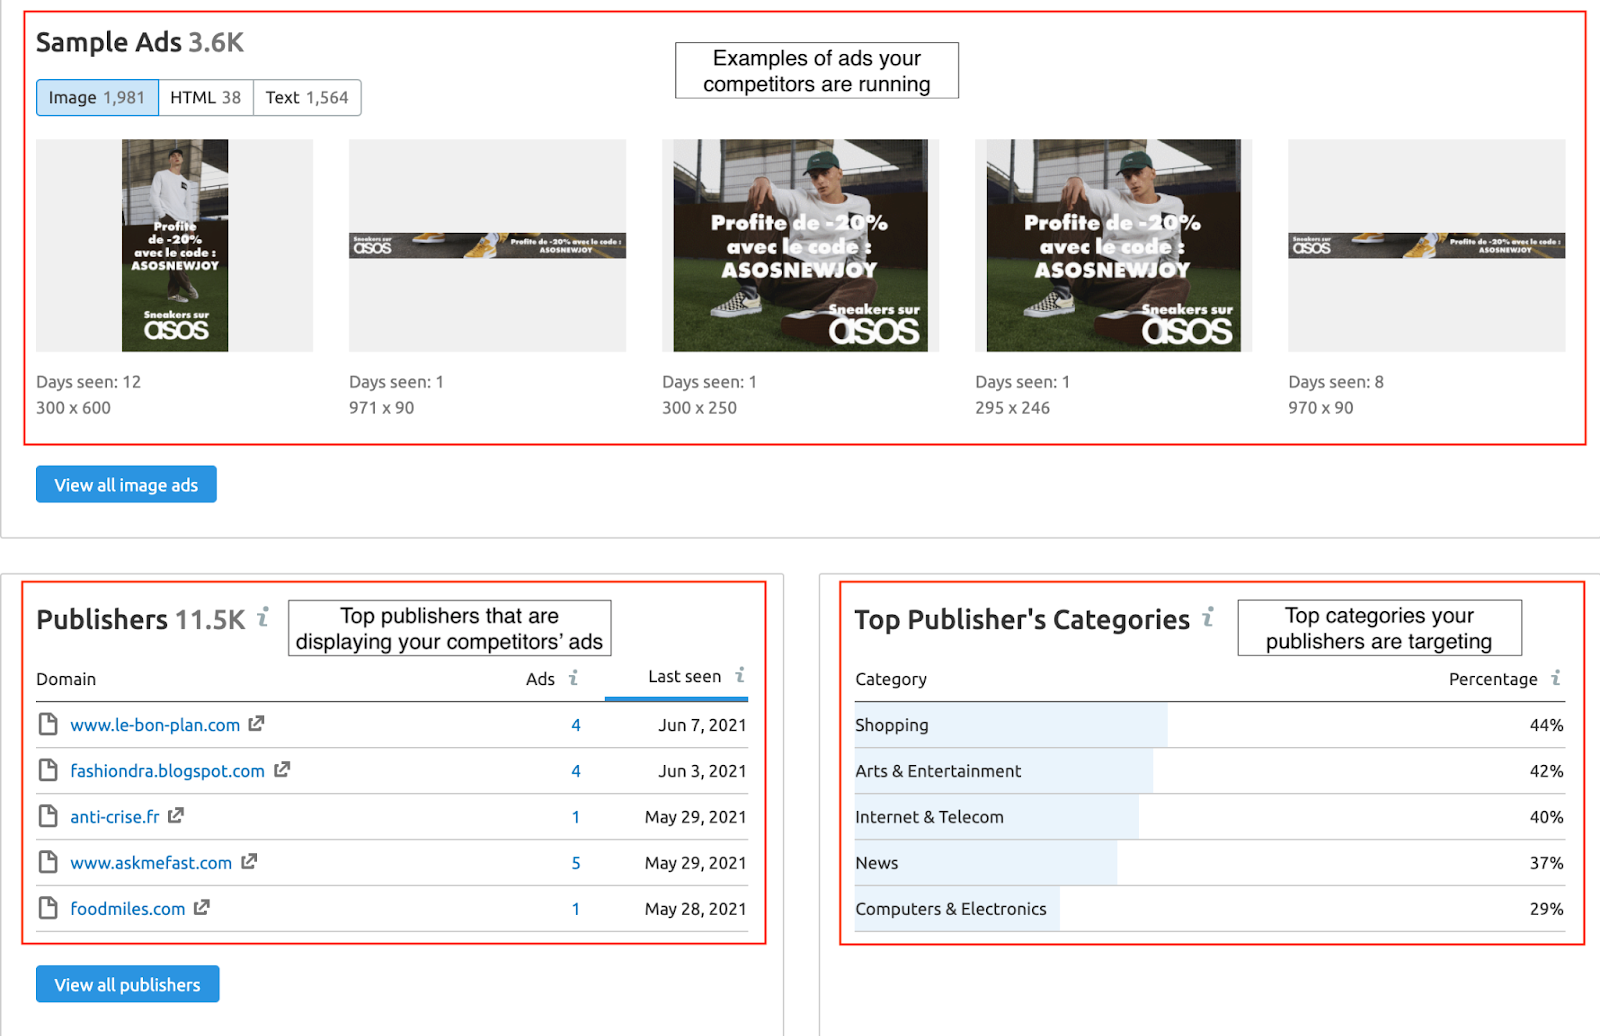Click info icon beside Publishers 11.5K heading
Screen dimensions: 1600x1036
(263, 617)
